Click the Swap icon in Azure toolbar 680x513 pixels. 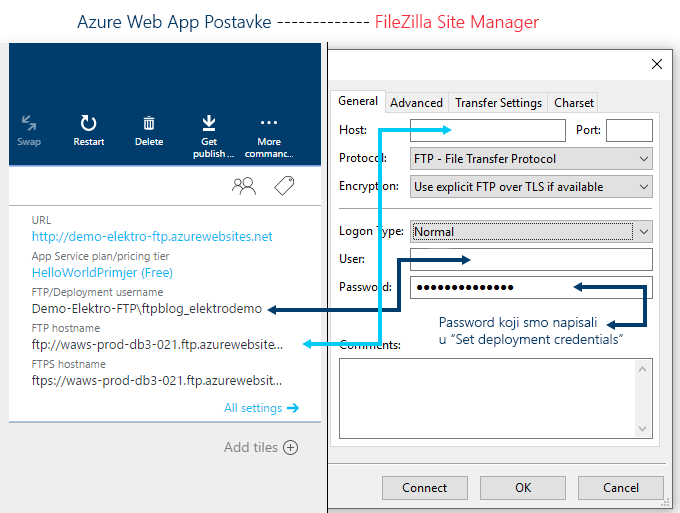coord(29,123)
